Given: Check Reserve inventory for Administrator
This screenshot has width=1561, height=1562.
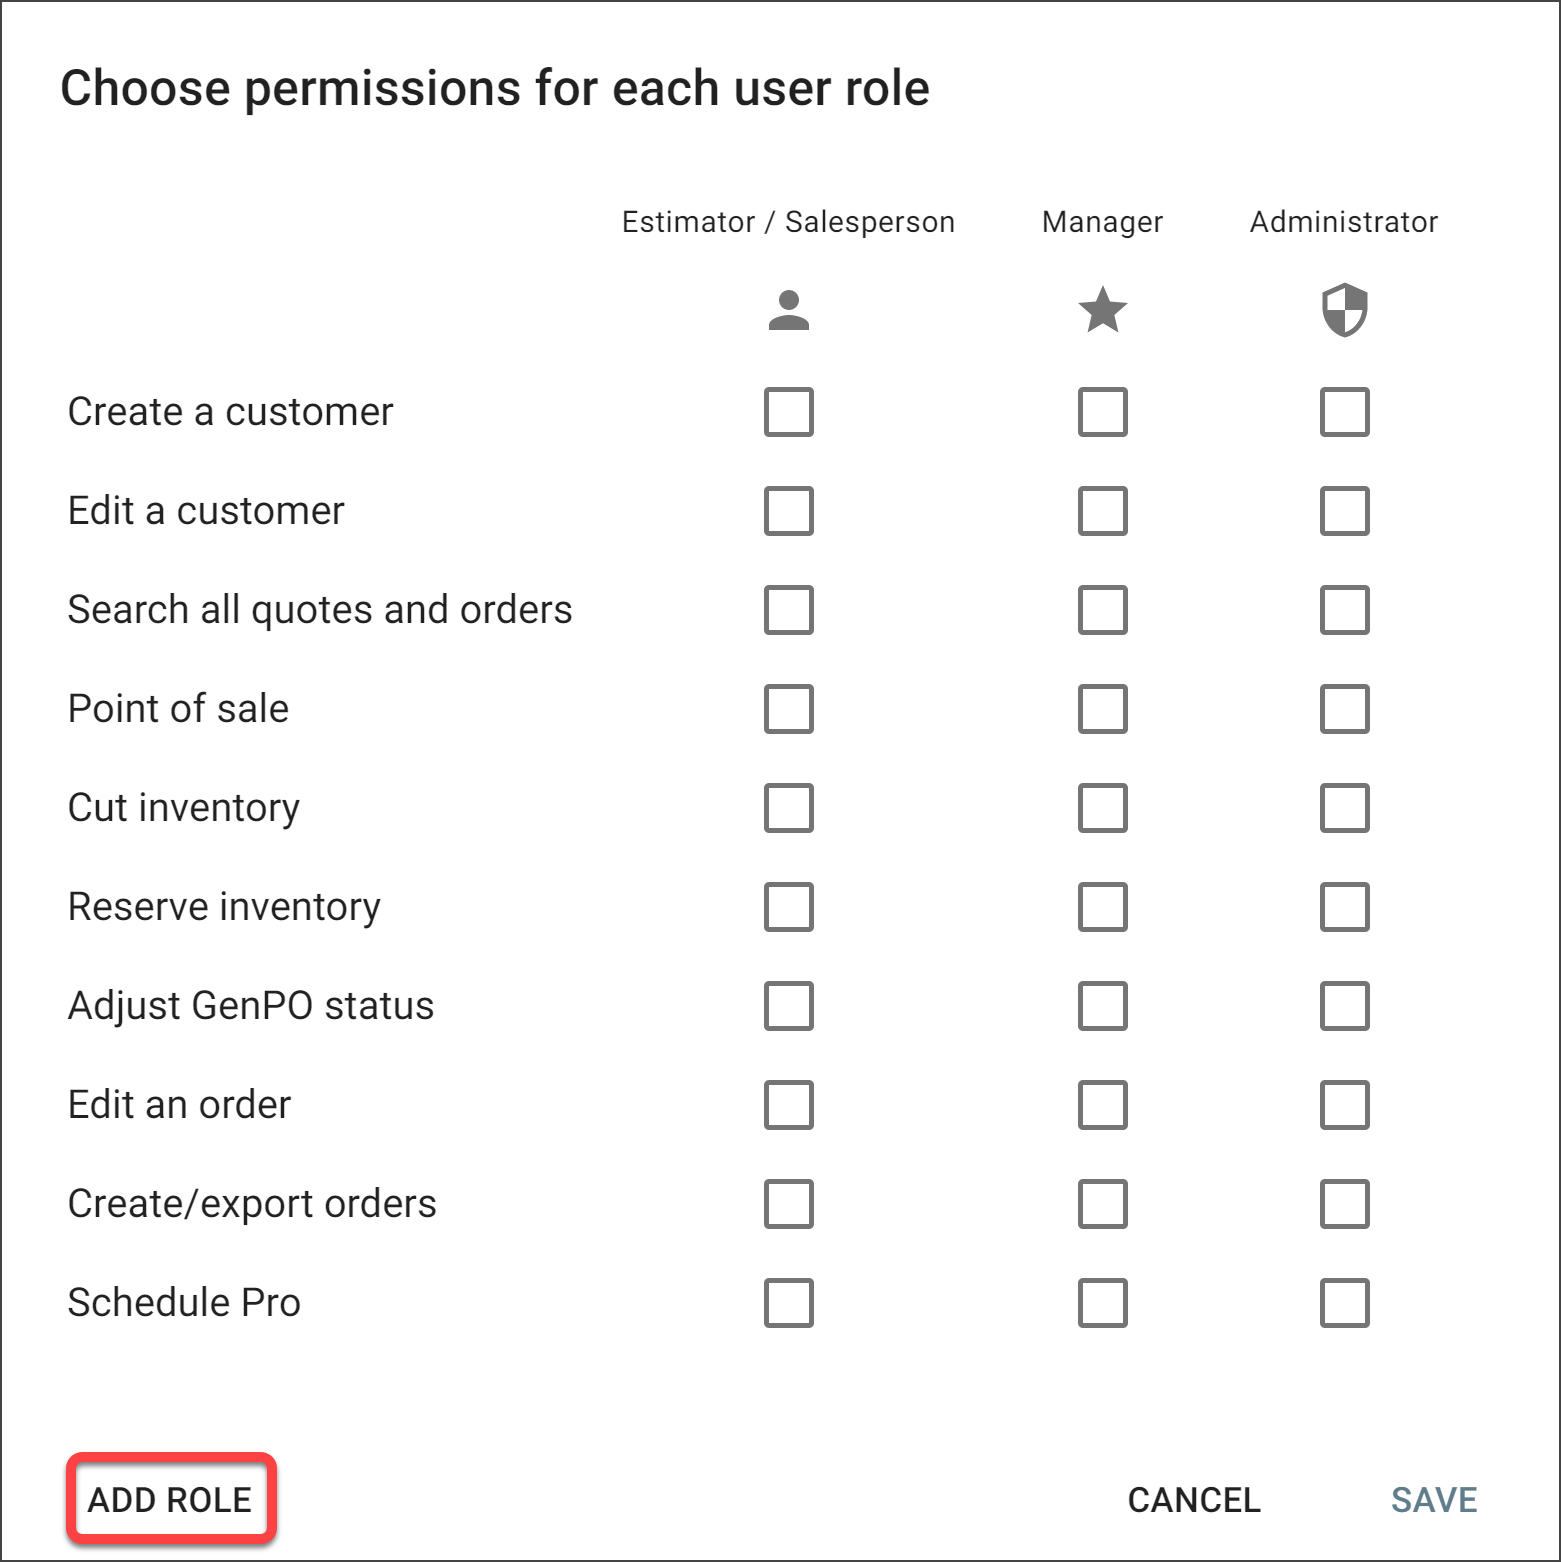Looking at the screenshot, I should [1344, 907].
